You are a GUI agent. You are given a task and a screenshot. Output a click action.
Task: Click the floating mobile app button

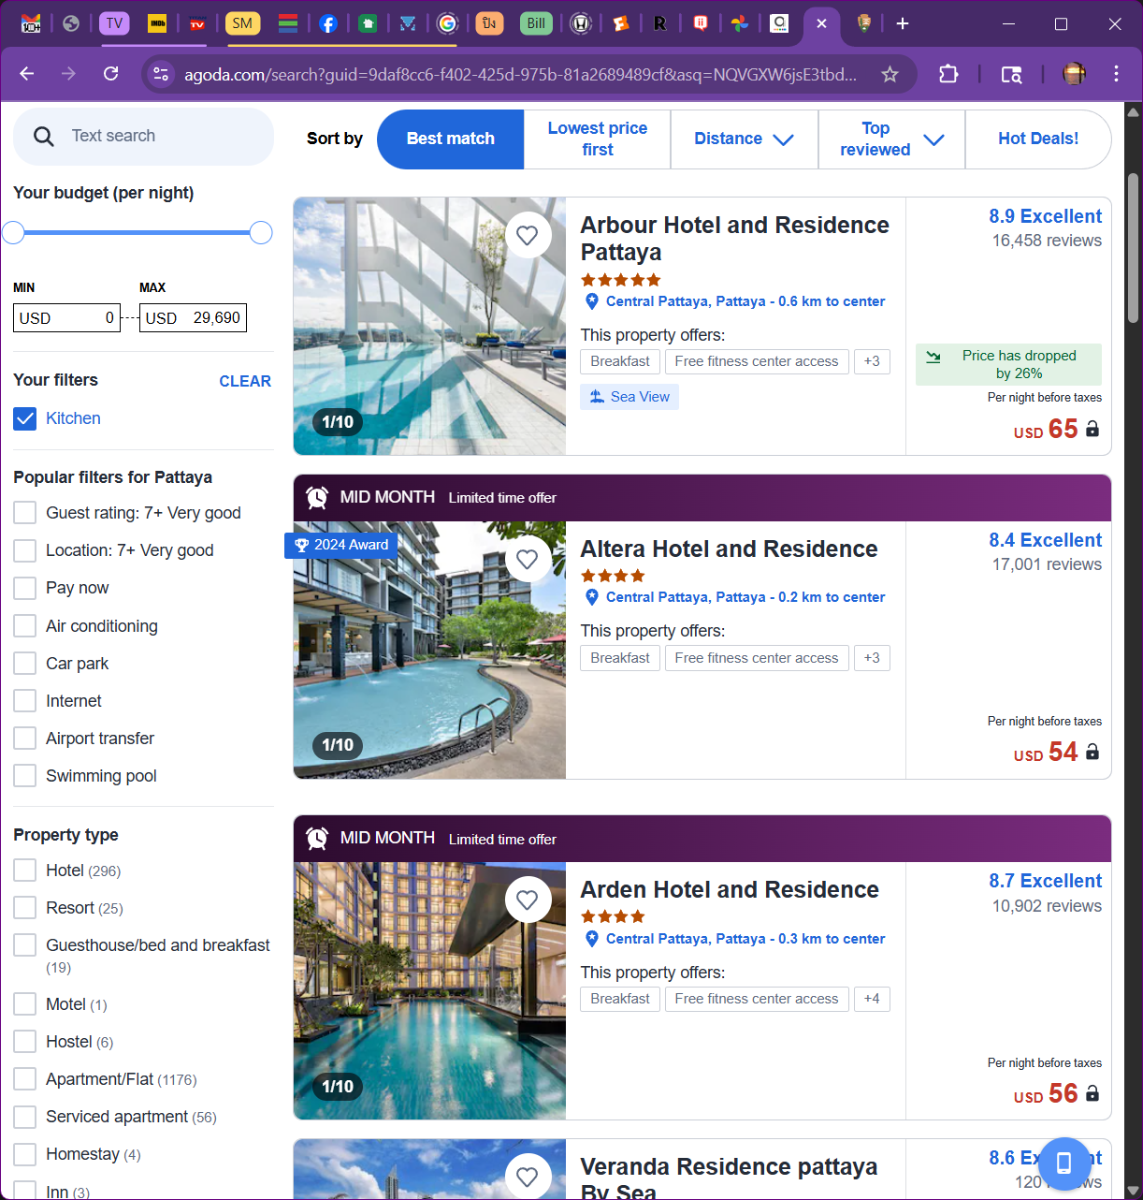click(1064, 1162)
